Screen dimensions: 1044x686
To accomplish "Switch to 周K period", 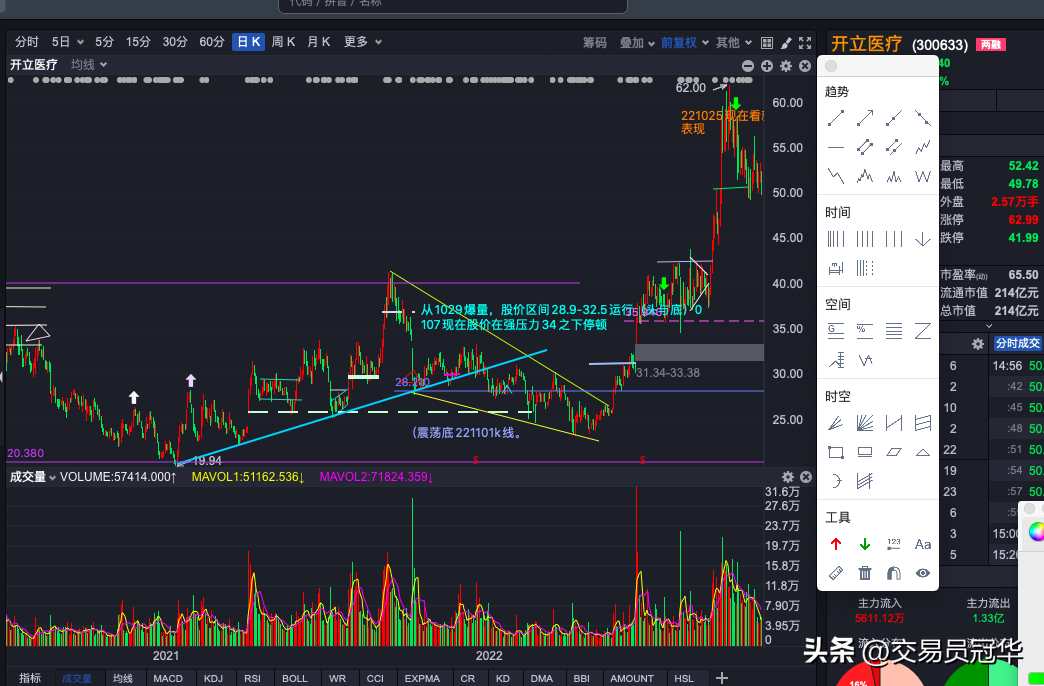I will (x=284, y=42).
